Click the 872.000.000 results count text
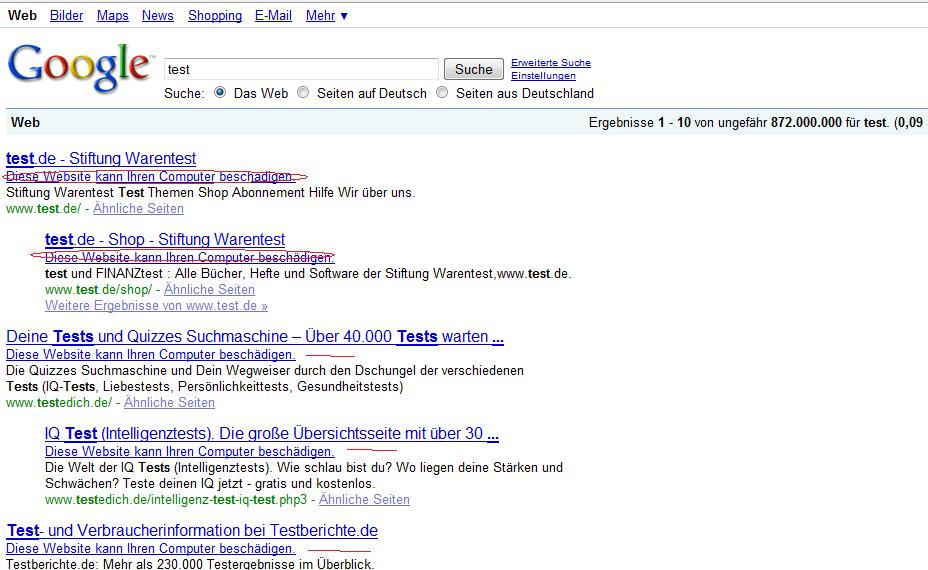Screen dimensions: 928x570 (x=806, y=123)
